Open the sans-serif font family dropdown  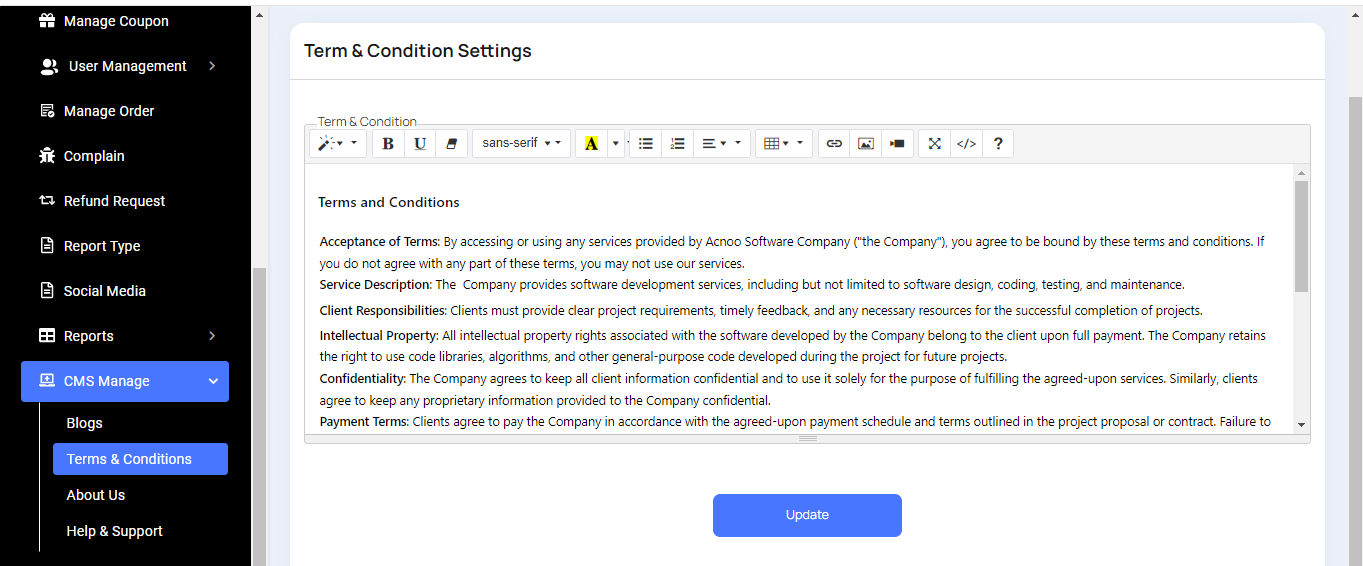[x=521, y=144]
